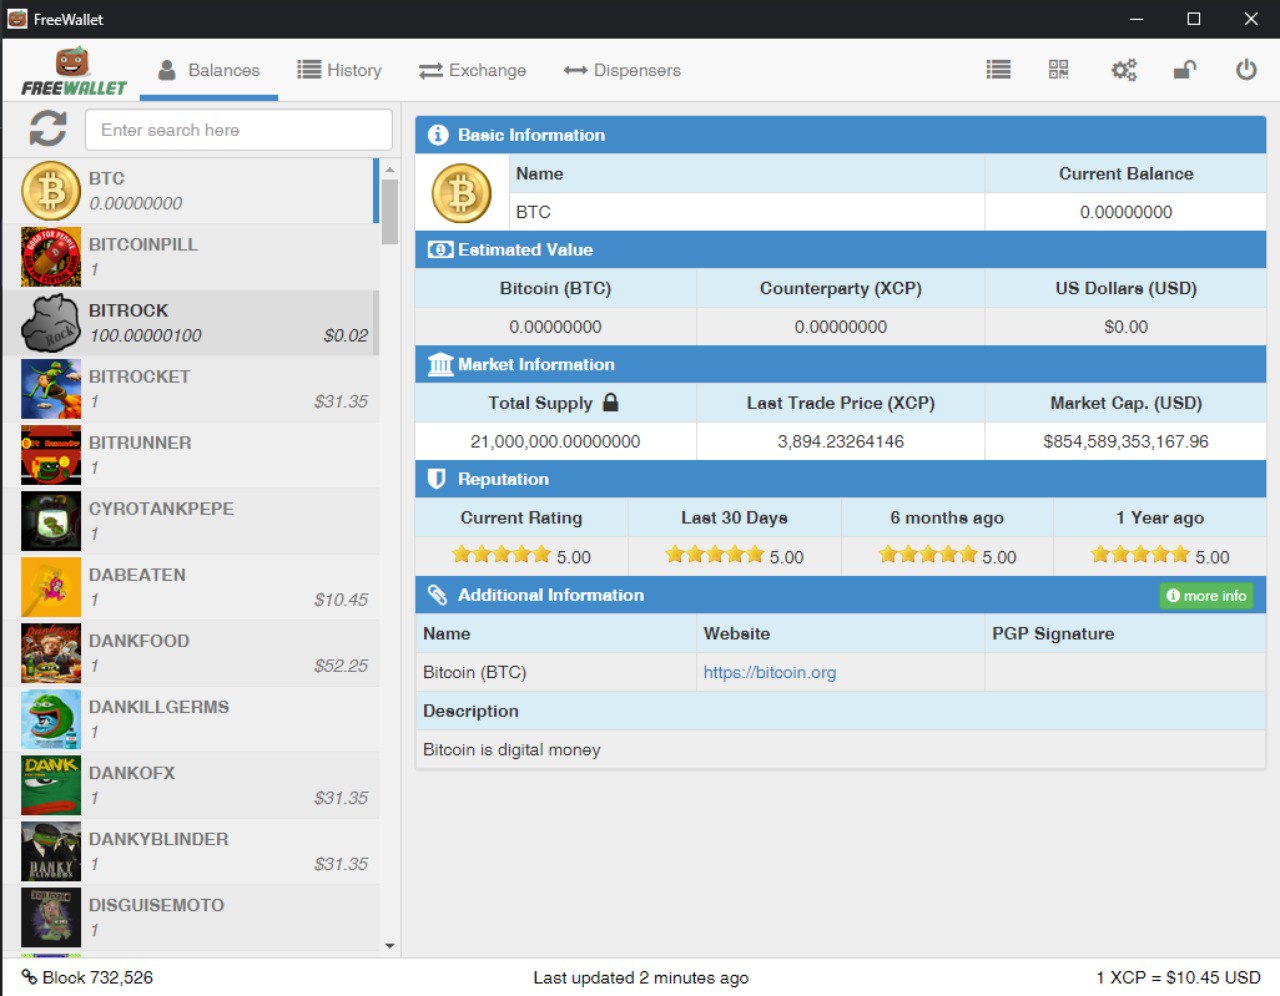
Task: Open the address list icon
Action: [x=998, y=69]
